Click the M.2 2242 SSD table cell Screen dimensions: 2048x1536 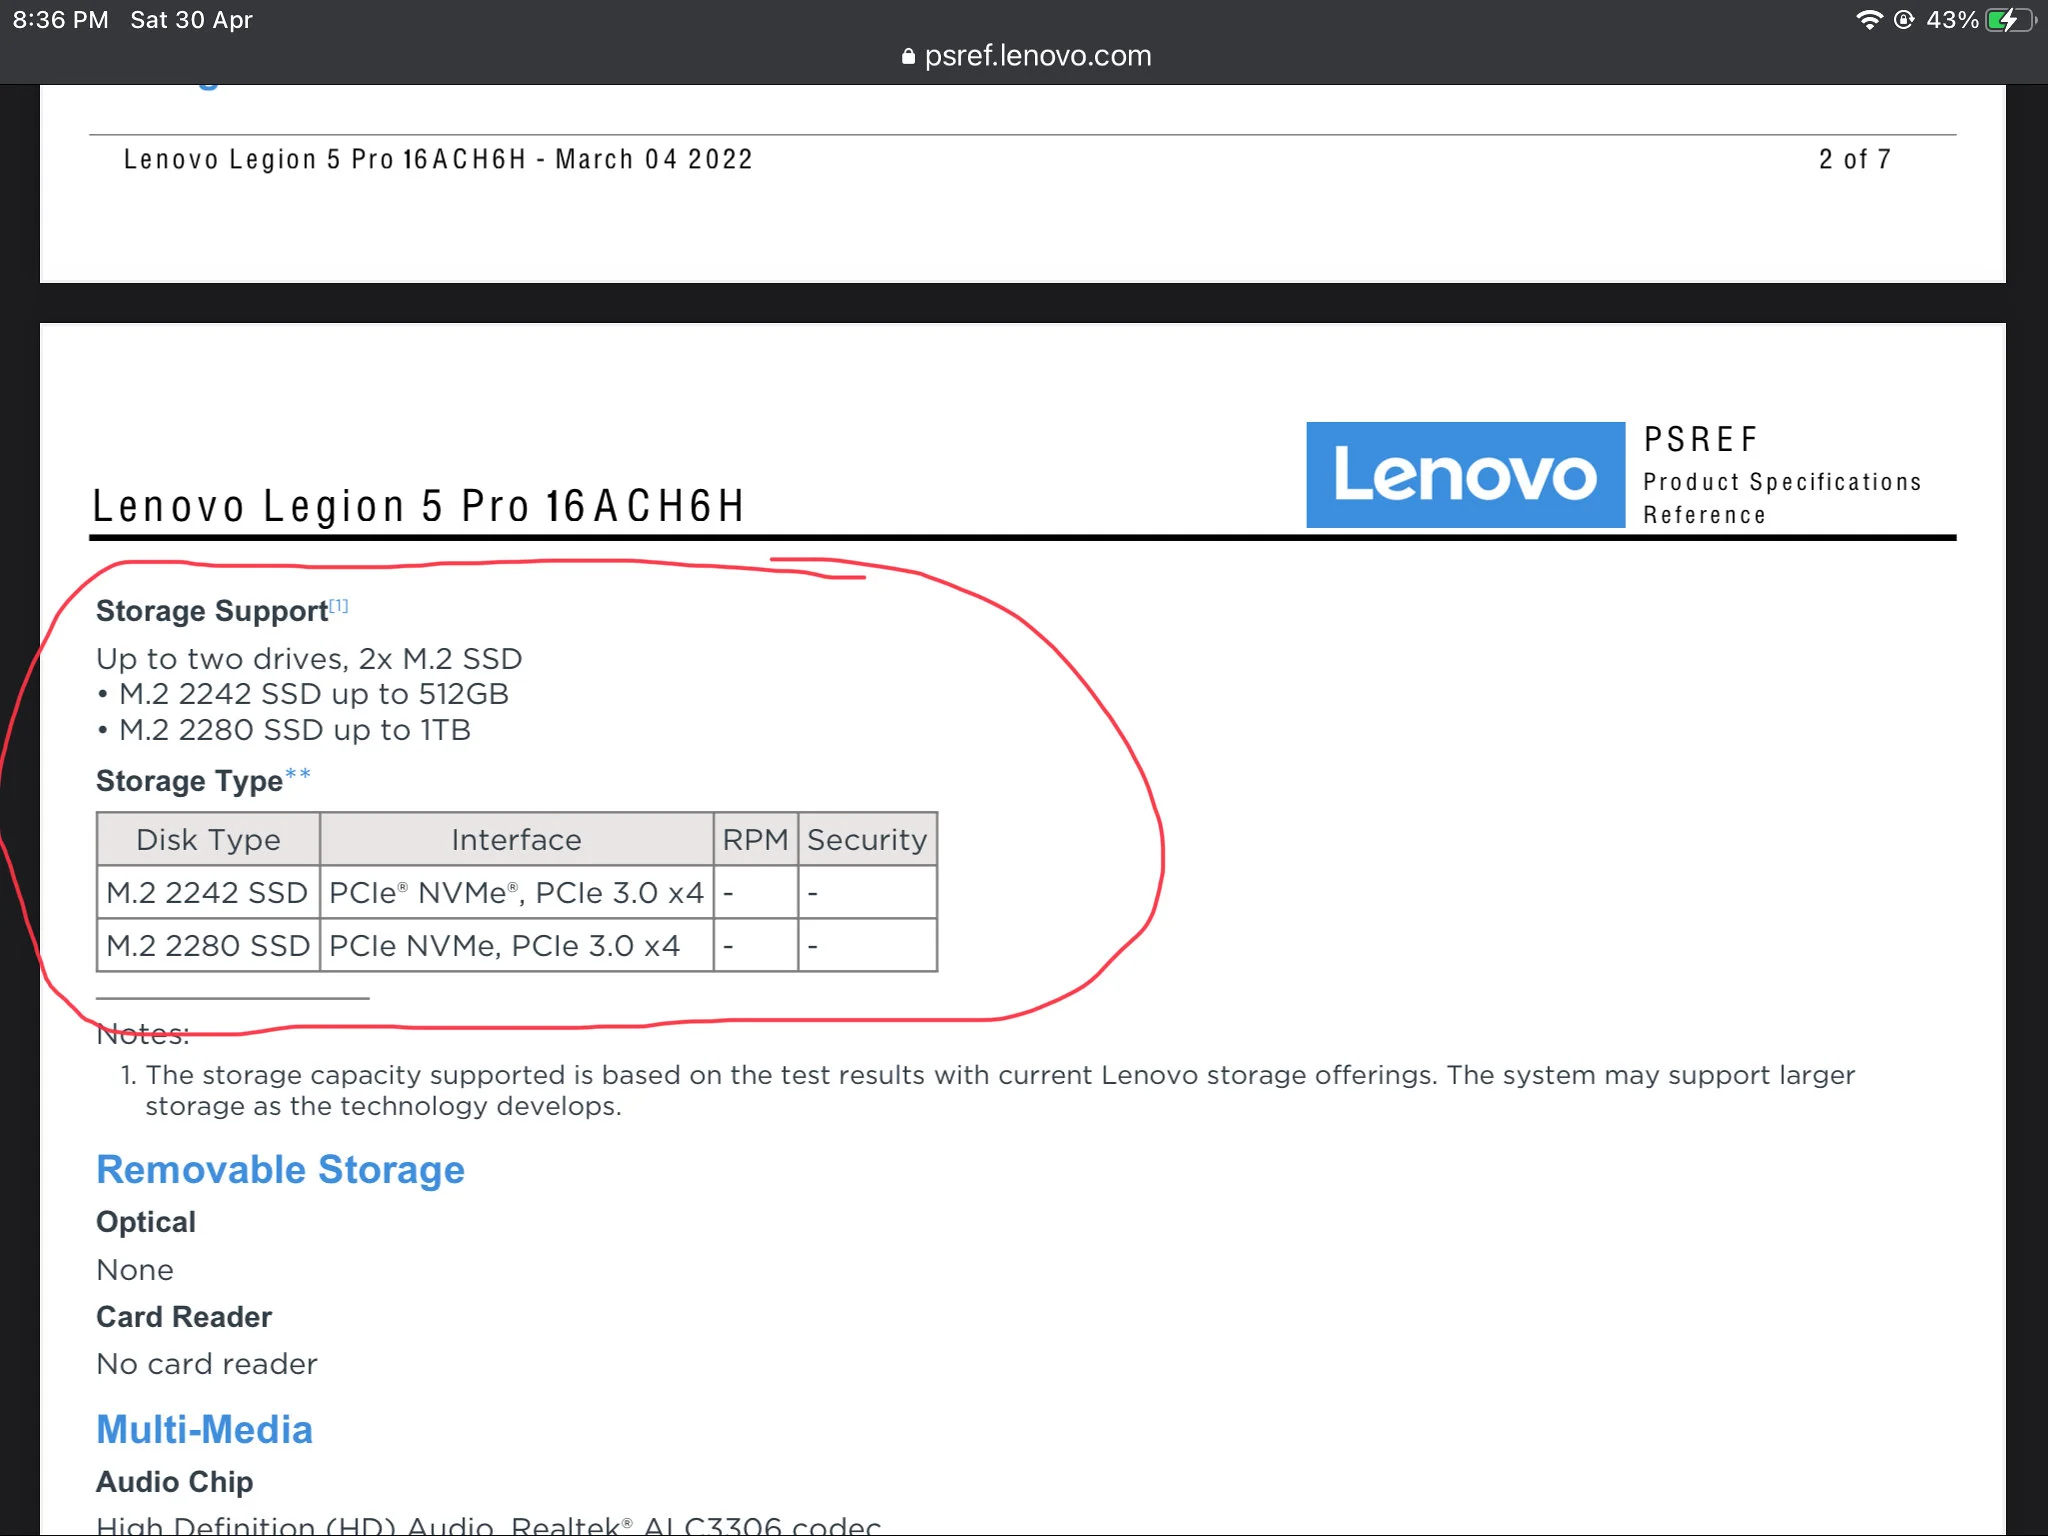208,892
